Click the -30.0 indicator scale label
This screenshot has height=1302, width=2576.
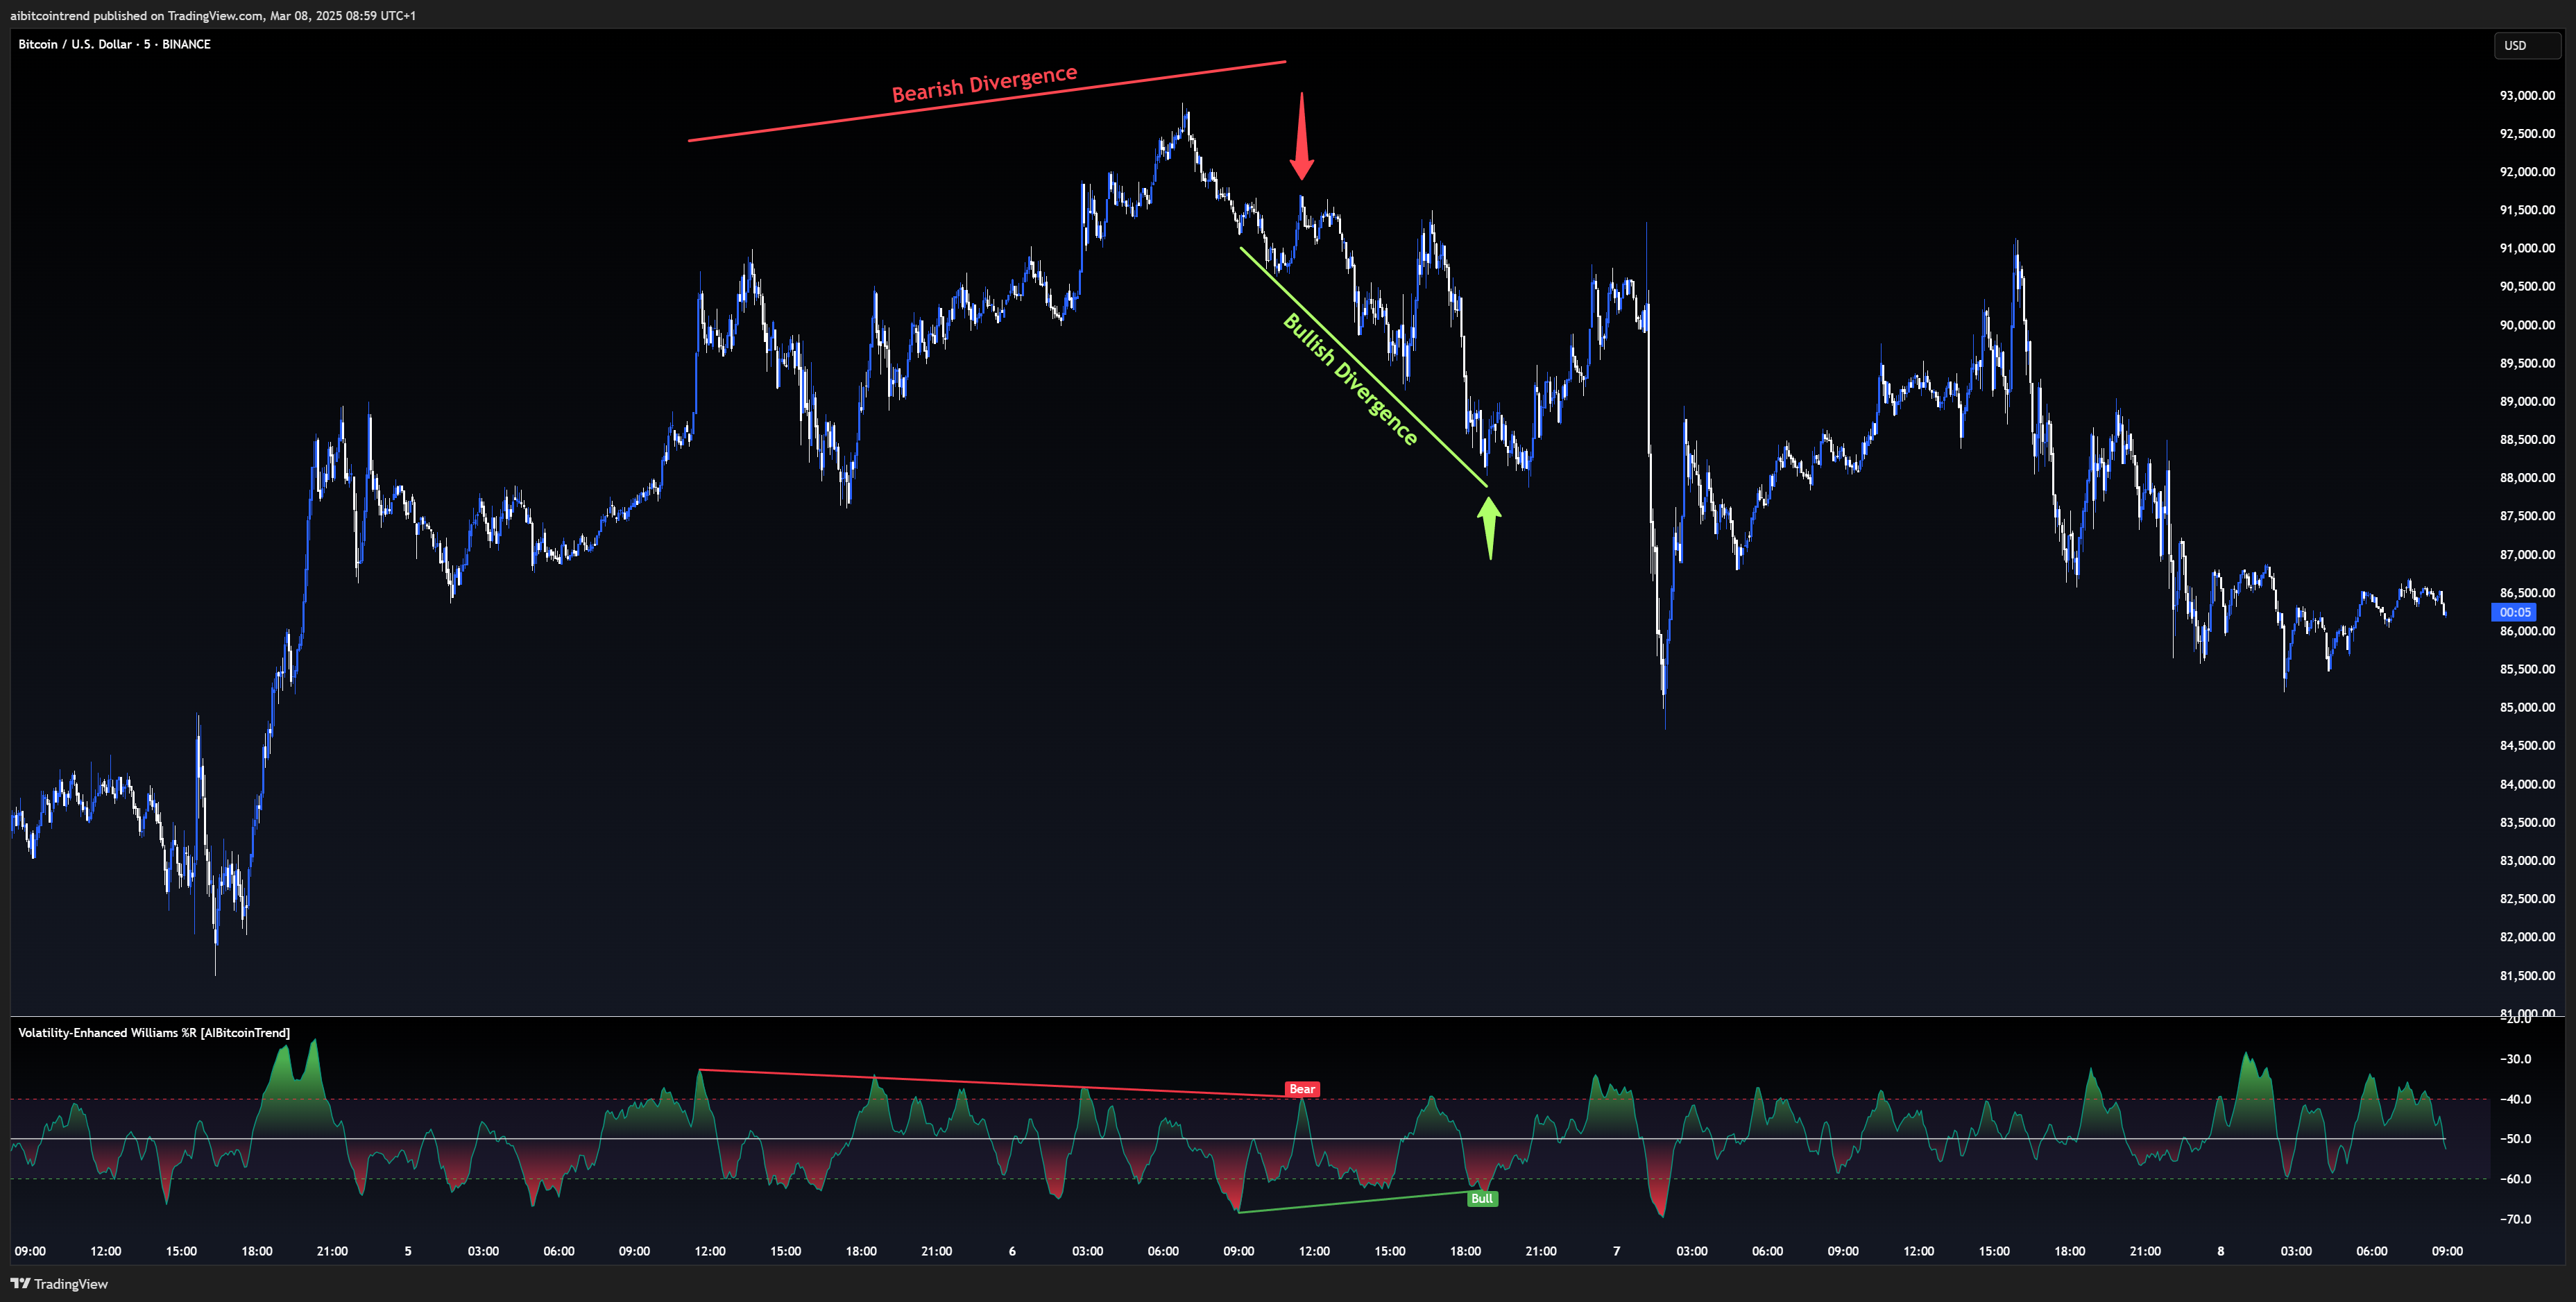click(x=2517, y=1059)
